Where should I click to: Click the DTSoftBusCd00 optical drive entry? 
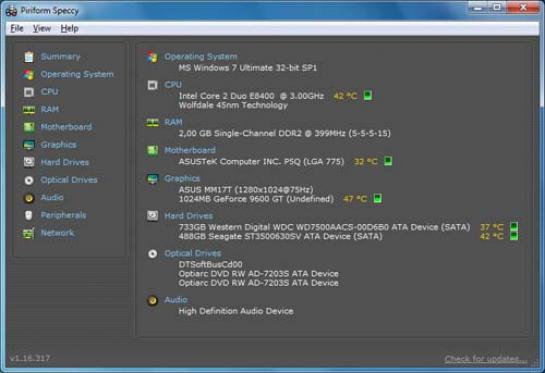coord(210,264)
